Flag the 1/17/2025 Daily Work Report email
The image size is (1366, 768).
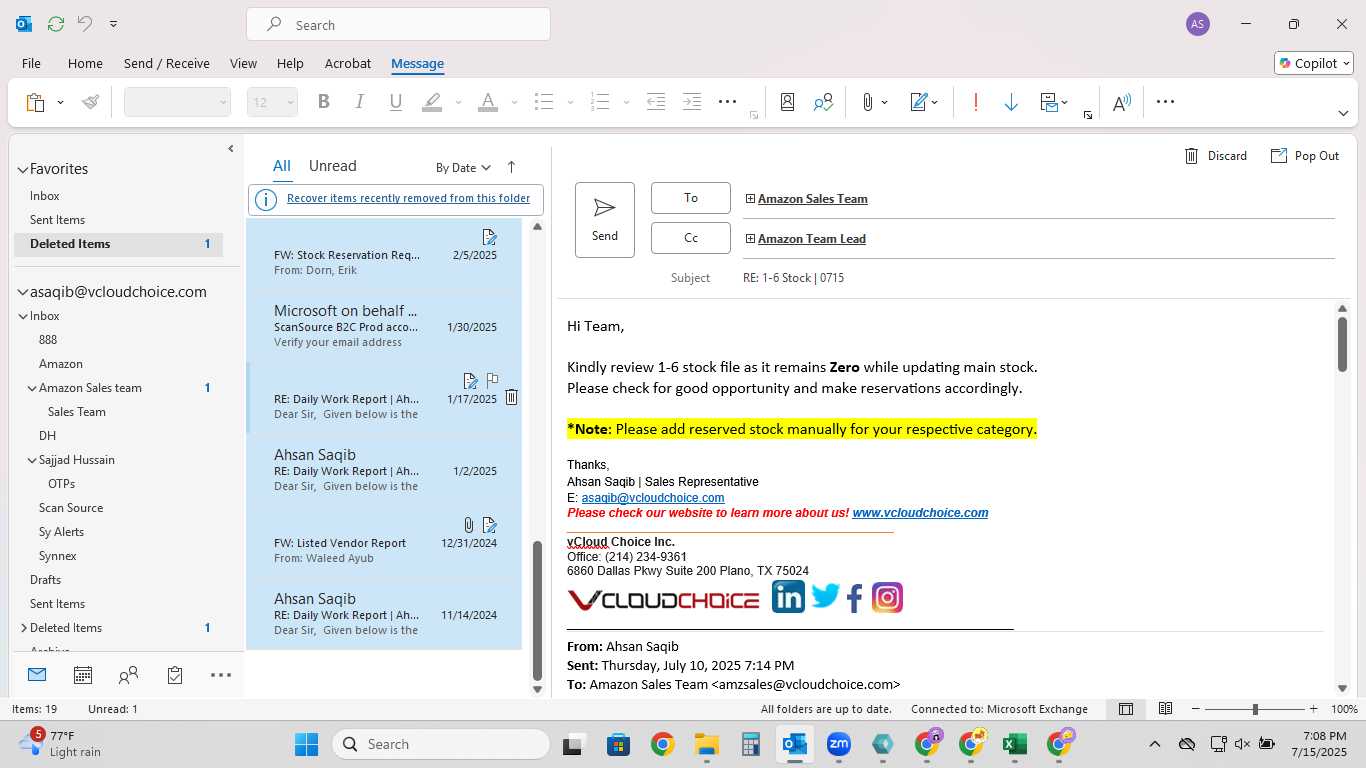click(x=492, y=380)
